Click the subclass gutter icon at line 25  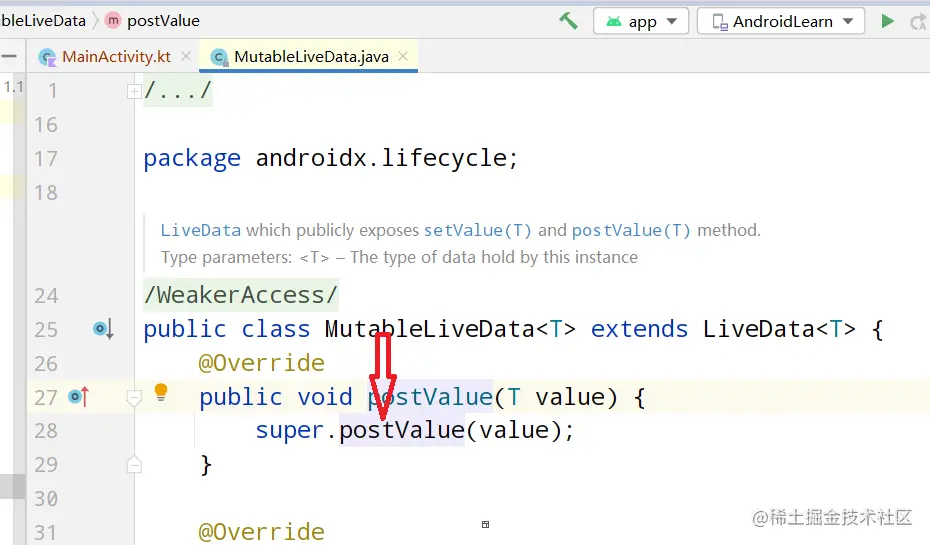103,329
